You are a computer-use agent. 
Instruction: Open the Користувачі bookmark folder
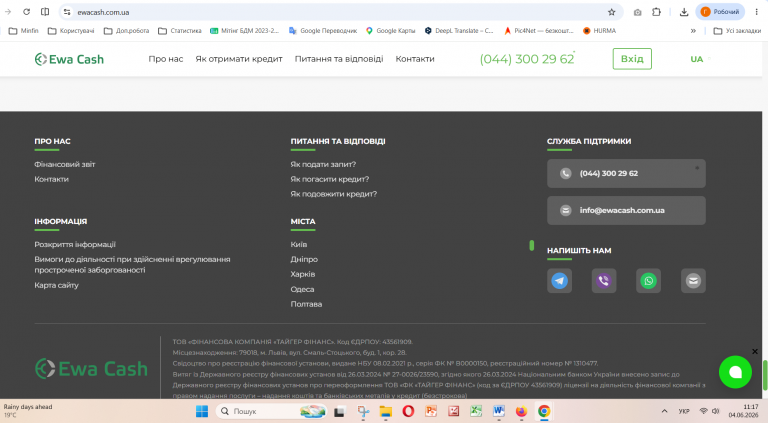[x=71, y=30]
